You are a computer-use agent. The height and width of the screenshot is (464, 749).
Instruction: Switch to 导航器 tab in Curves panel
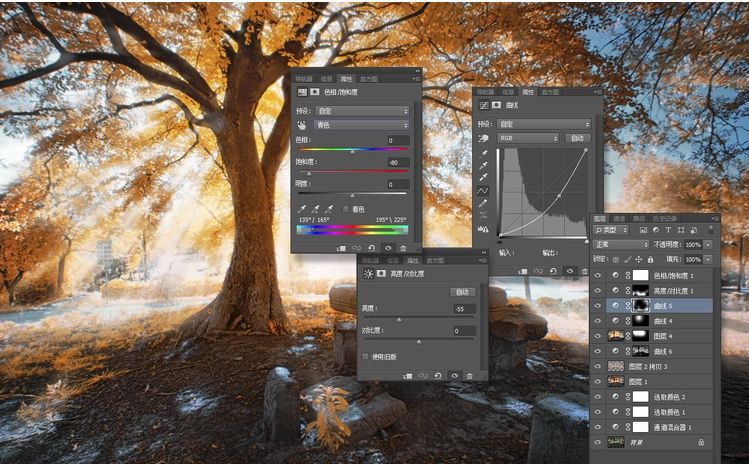pyautogui.click(x=485, y=92)
